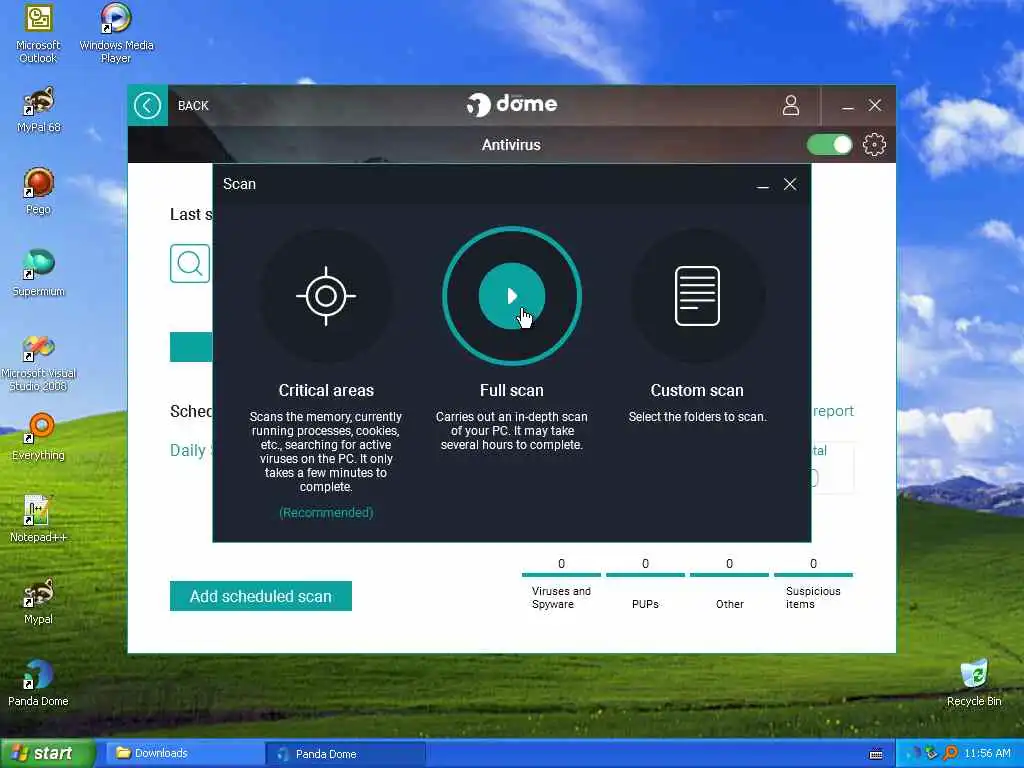
Task: Choose the Critical areas crosshair icon
Action: [x=326, y=296]
